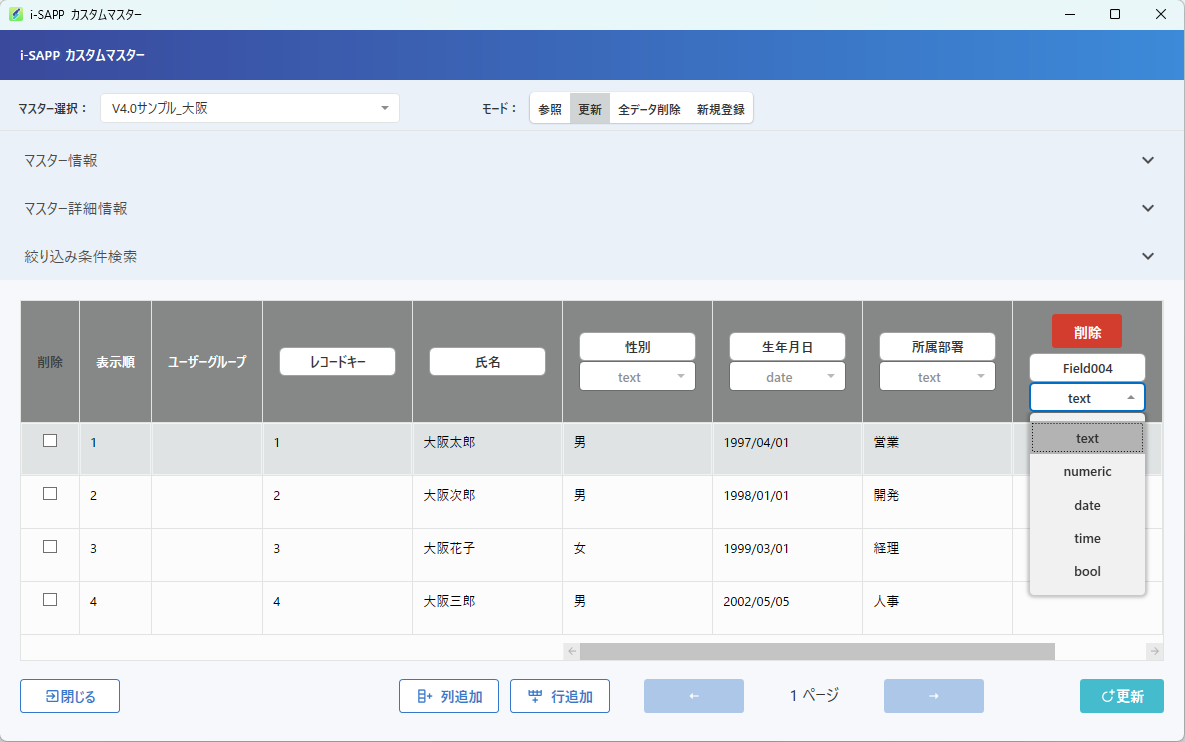Image resolution: width=1185 pixels, height=742 pixels.
Task: Choose text from the type list
Action: [1088, 438]
